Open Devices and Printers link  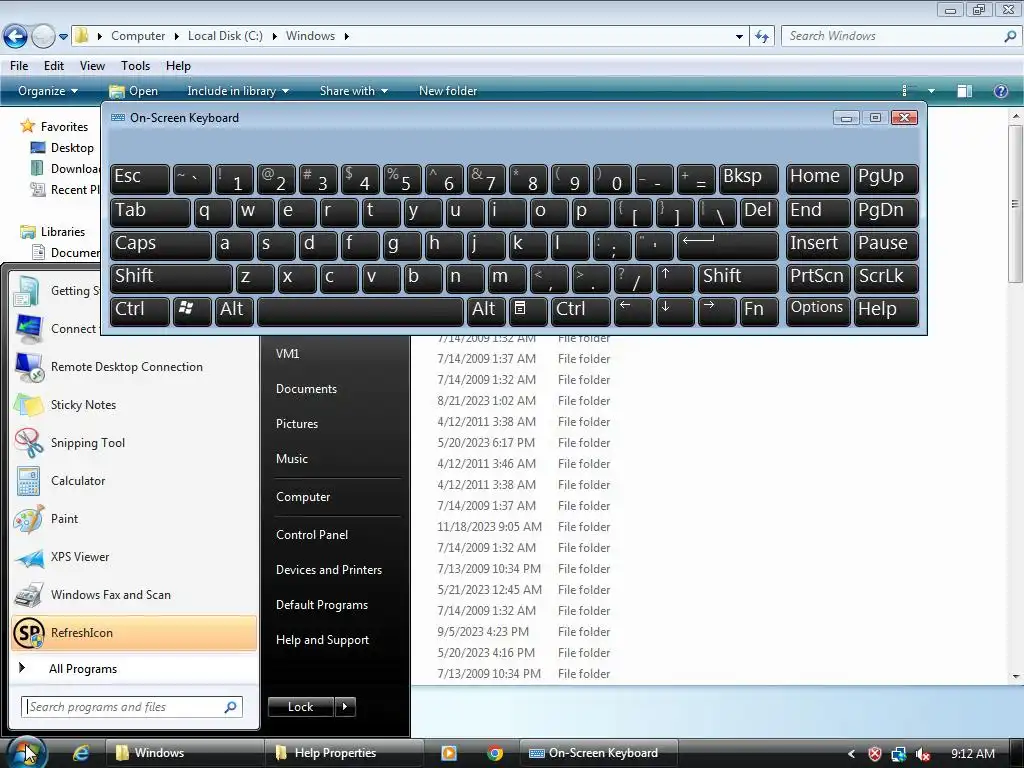coord(328,570)
